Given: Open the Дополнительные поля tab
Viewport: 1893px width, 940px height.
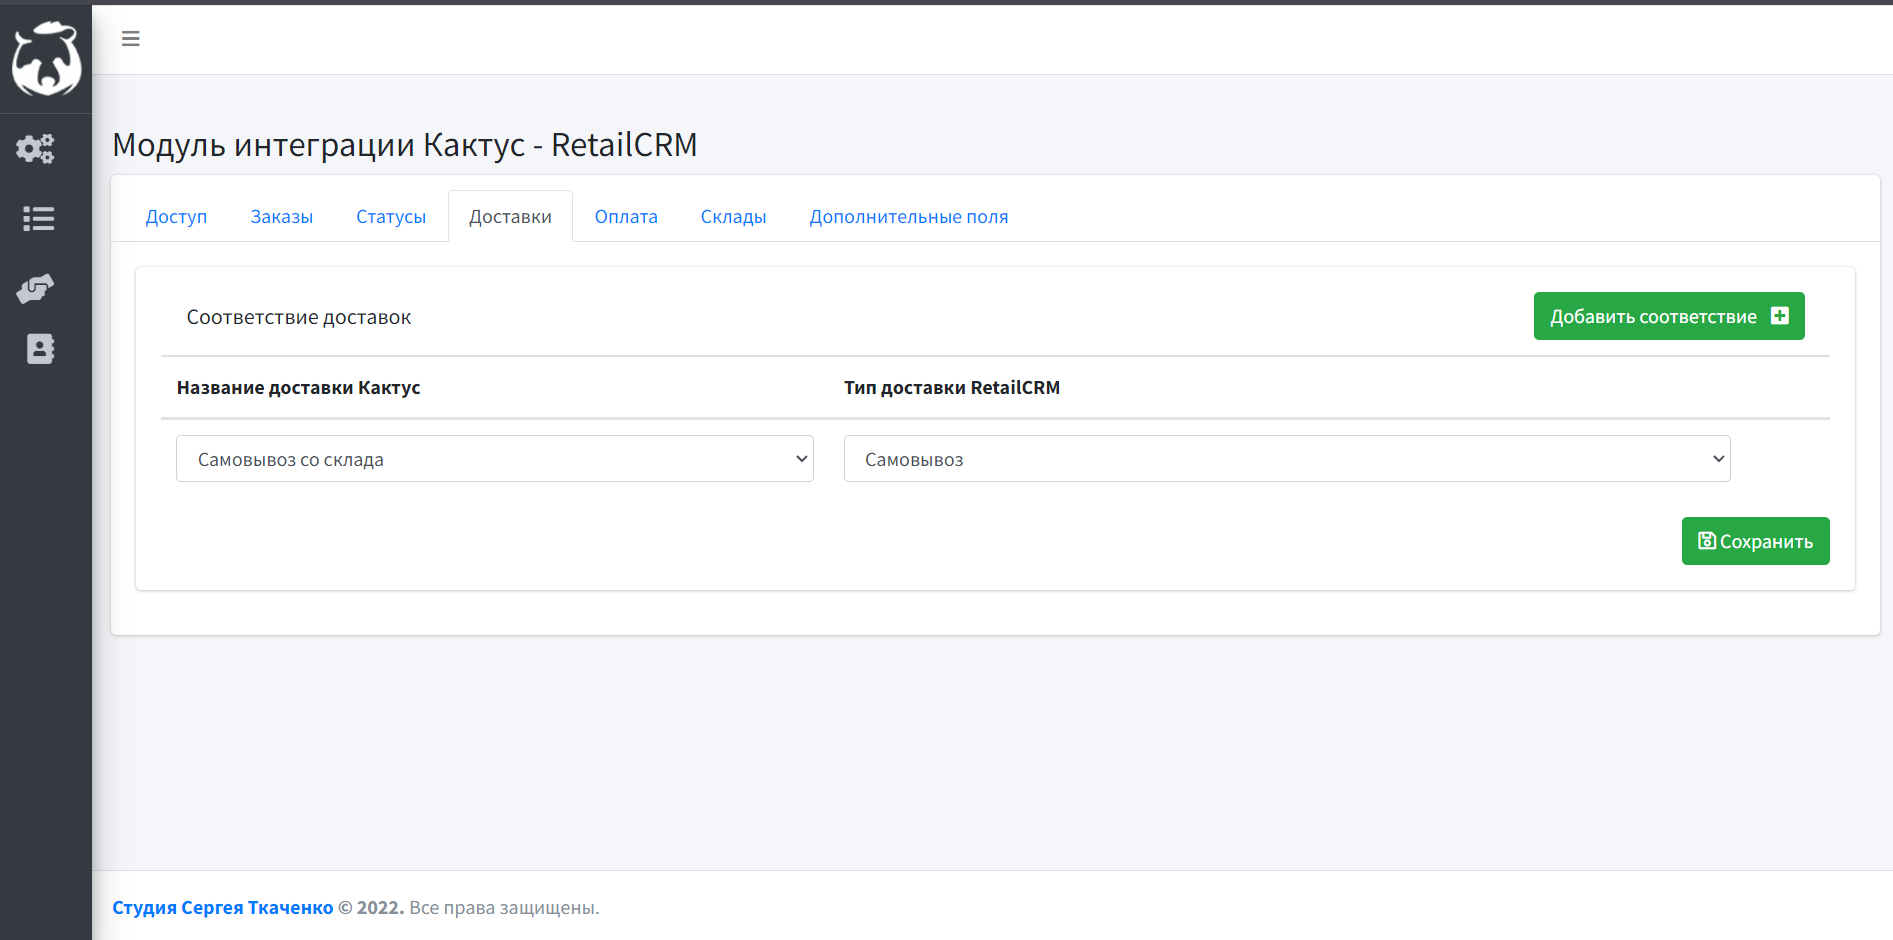Looking at the screenshot, I should 909,217.
